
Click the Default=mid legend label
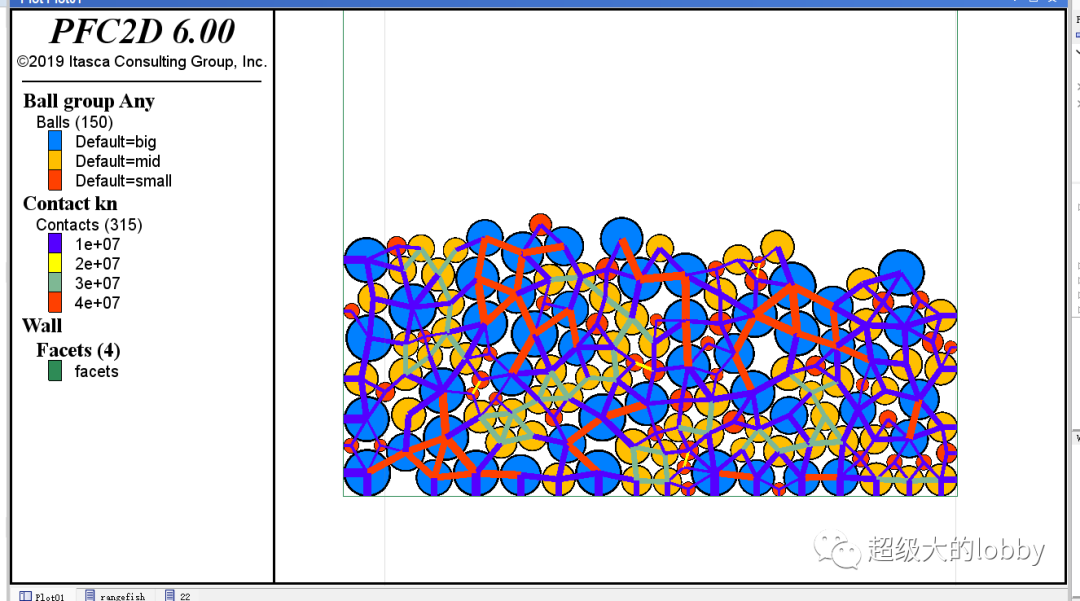[118, 161]
